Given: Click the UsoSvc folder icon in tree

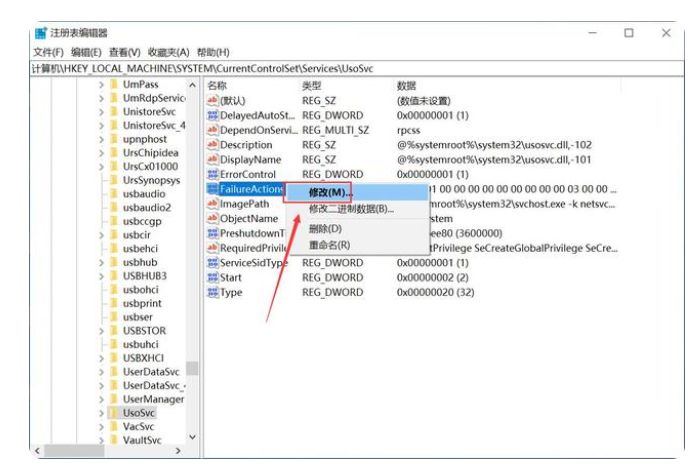Looking at the screenshot, I should pos(114,412).
